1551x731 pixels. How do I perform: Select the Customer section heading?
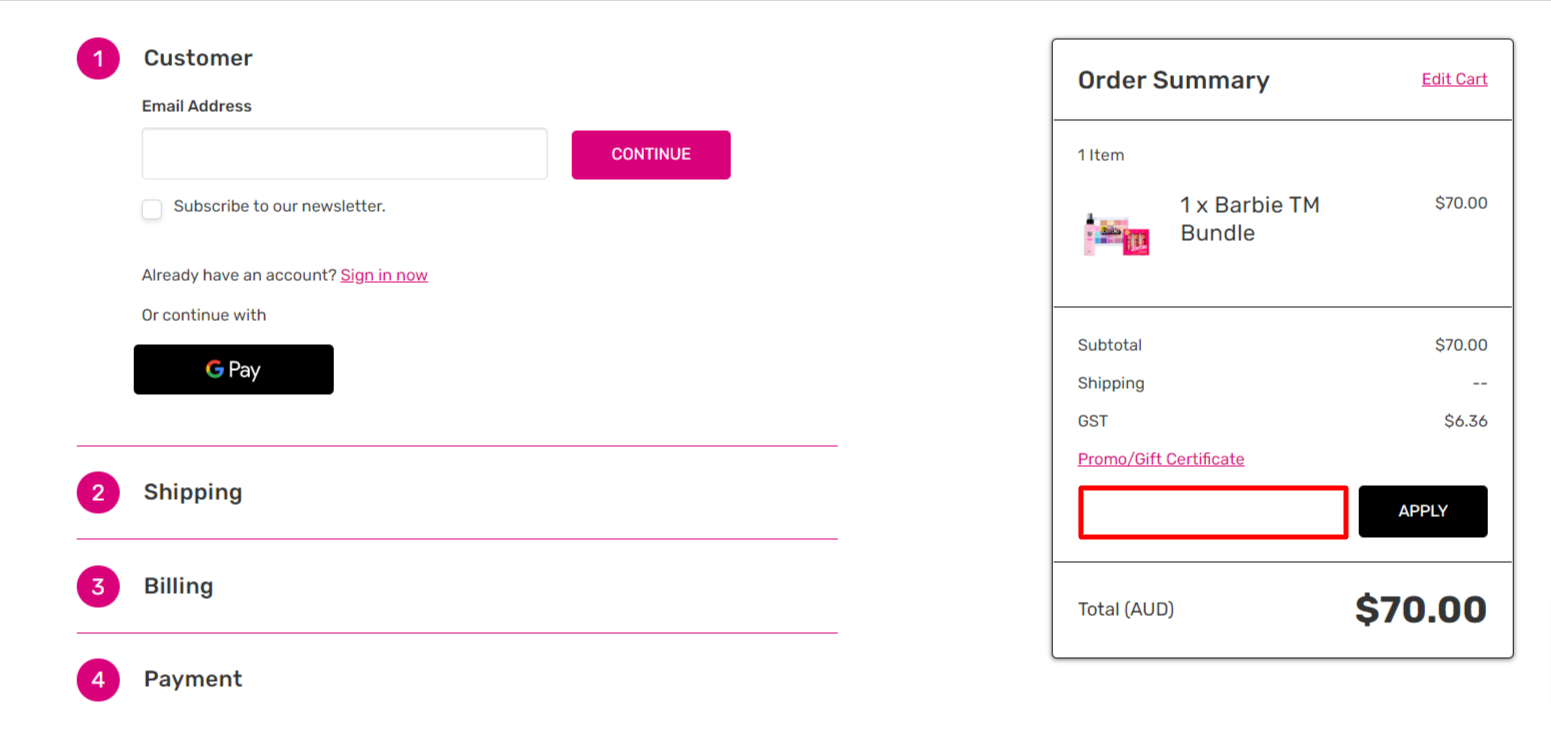point(198,58)
